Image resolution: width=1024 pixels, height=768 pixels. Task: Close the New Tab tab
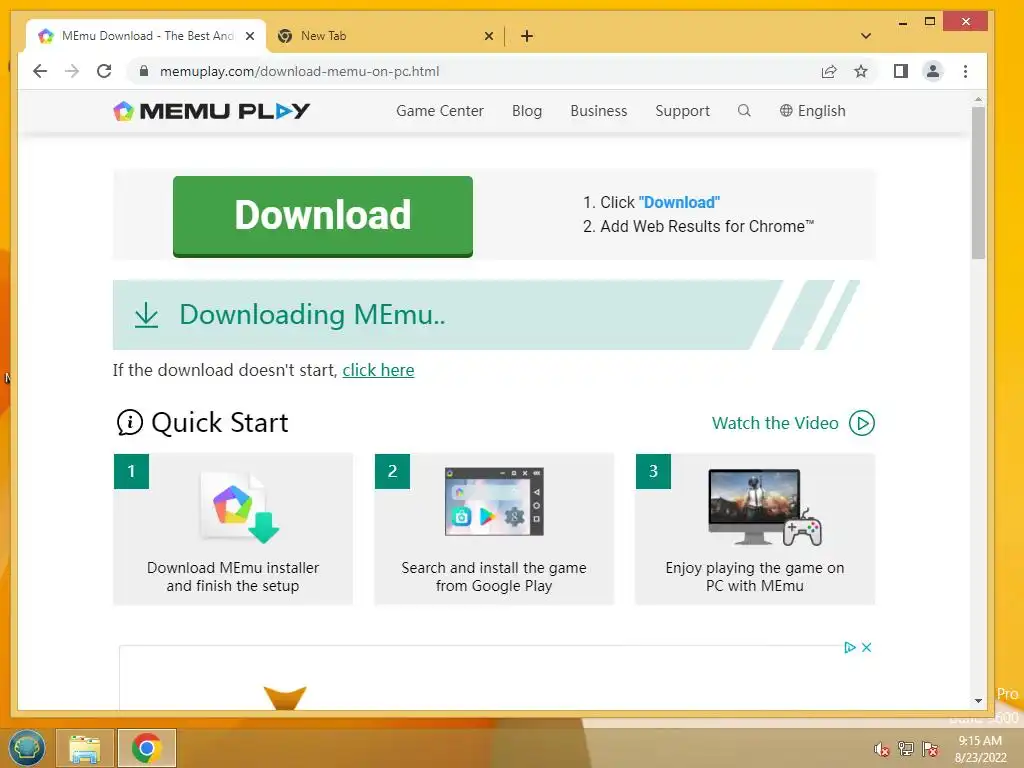488,36
